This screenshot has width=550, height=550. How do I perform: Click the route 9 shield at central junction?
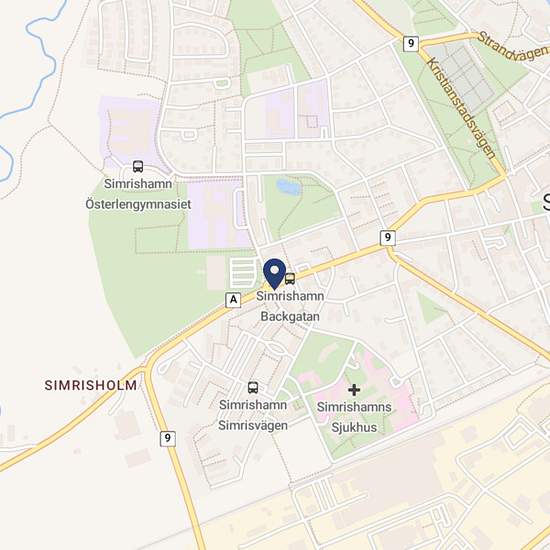point(388,238)
